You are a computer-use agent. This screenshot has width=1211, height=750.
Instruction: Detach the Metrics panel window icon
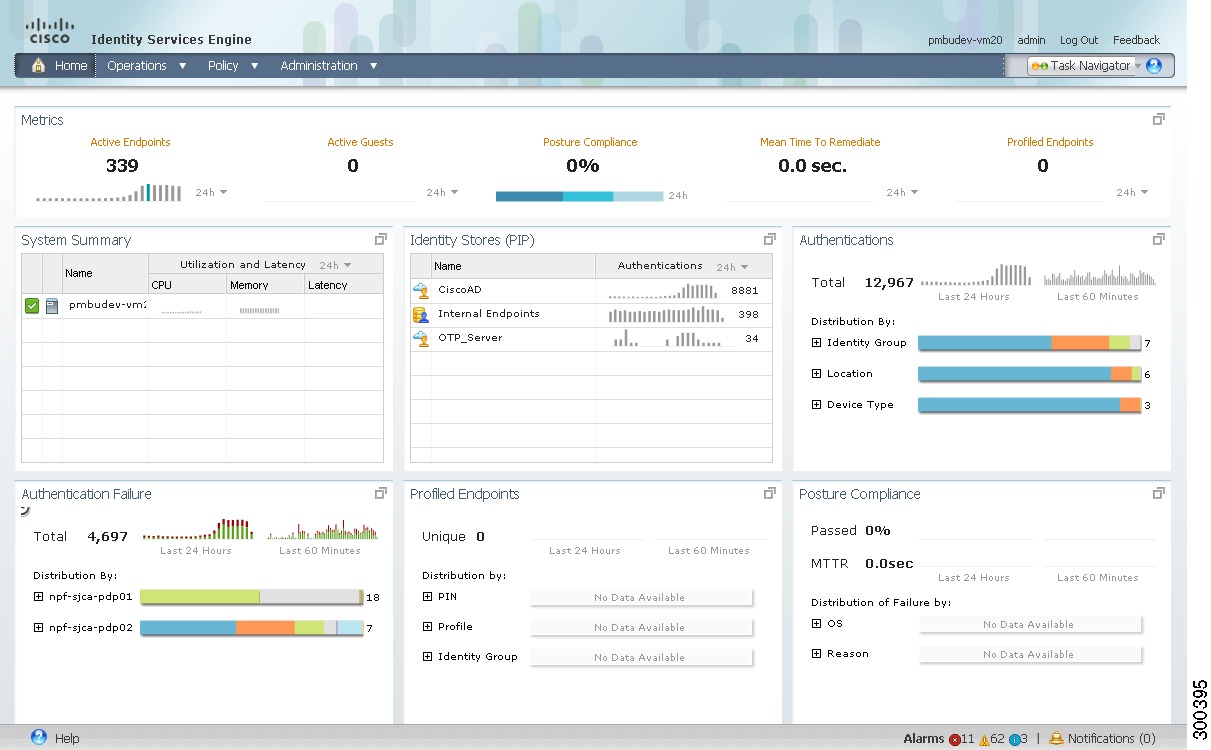[x=1158, y=119]
